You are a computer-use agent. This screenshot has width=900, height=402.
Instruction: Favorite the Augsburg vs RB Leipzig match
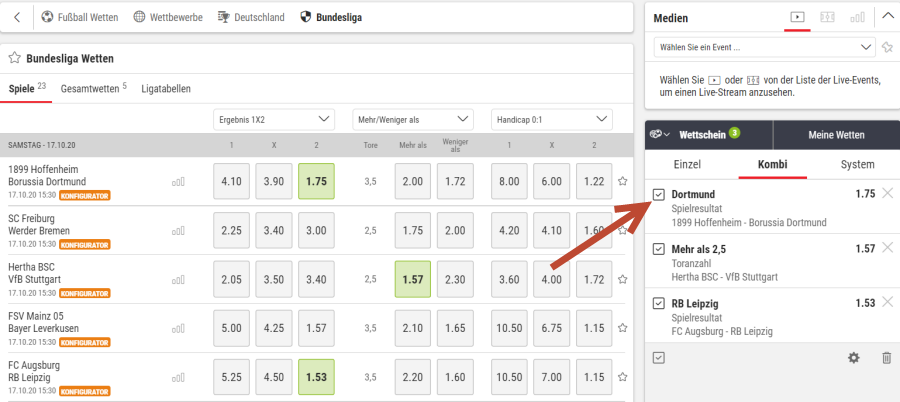click(622, 377)
